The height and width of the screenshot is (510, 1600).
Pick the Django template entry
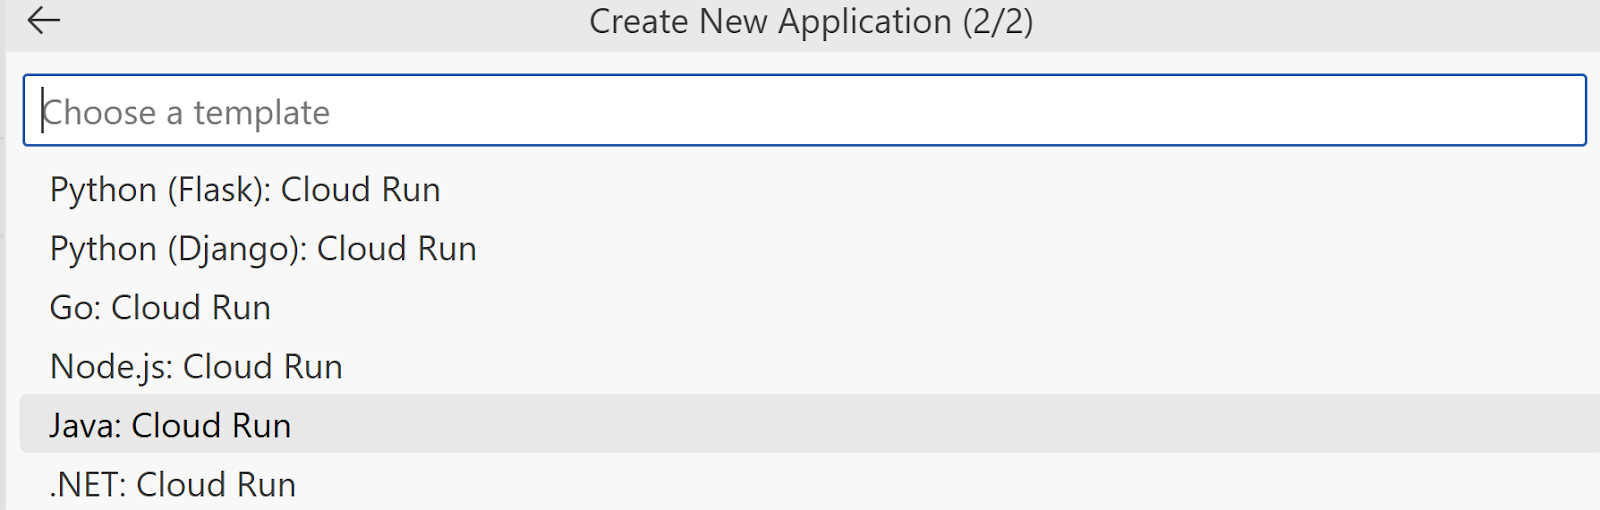[263, 249]
